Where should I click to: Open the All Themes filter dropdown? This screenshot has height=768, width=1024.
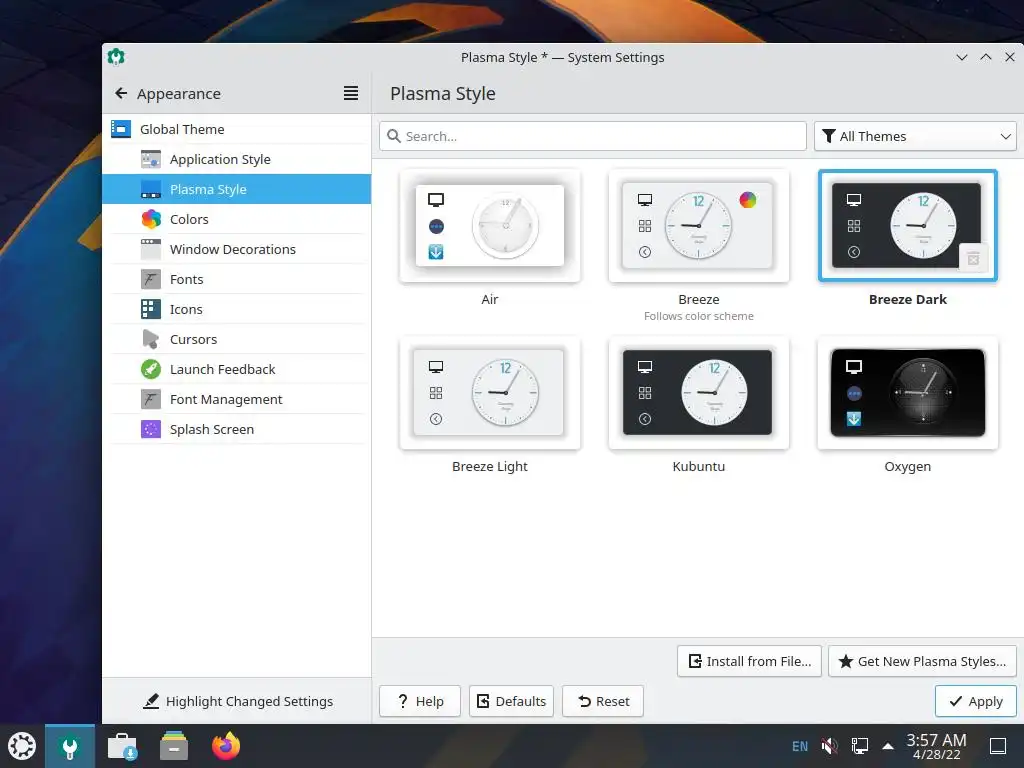point(915,136)
